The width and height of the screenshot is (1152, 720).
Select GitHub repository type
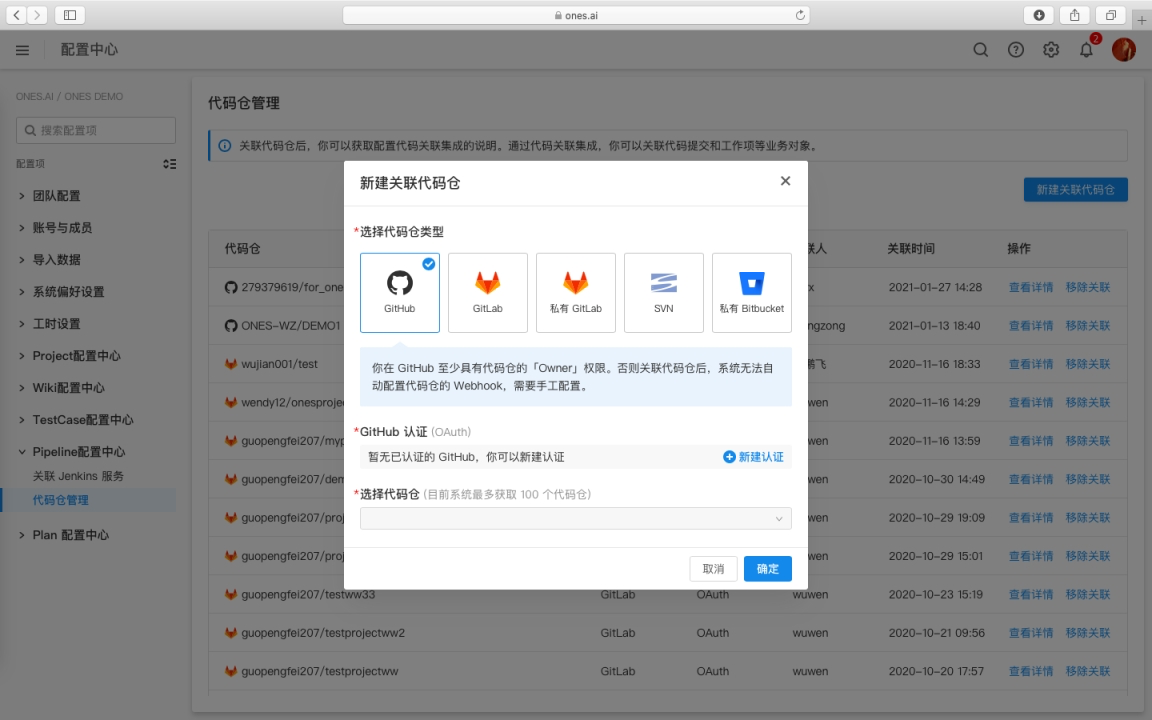(399, 292)
